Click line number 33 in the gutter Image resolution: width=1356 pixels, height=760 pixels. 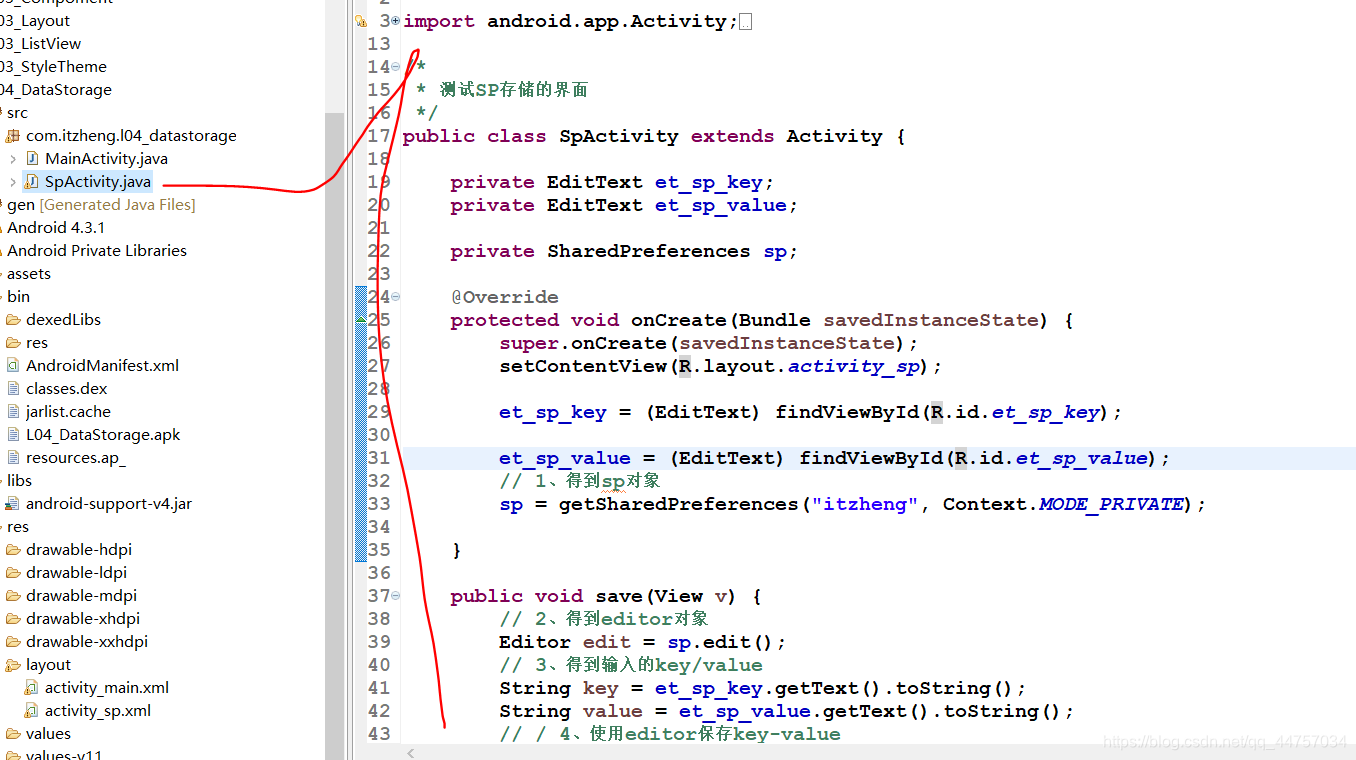click(x=379, y=504)
